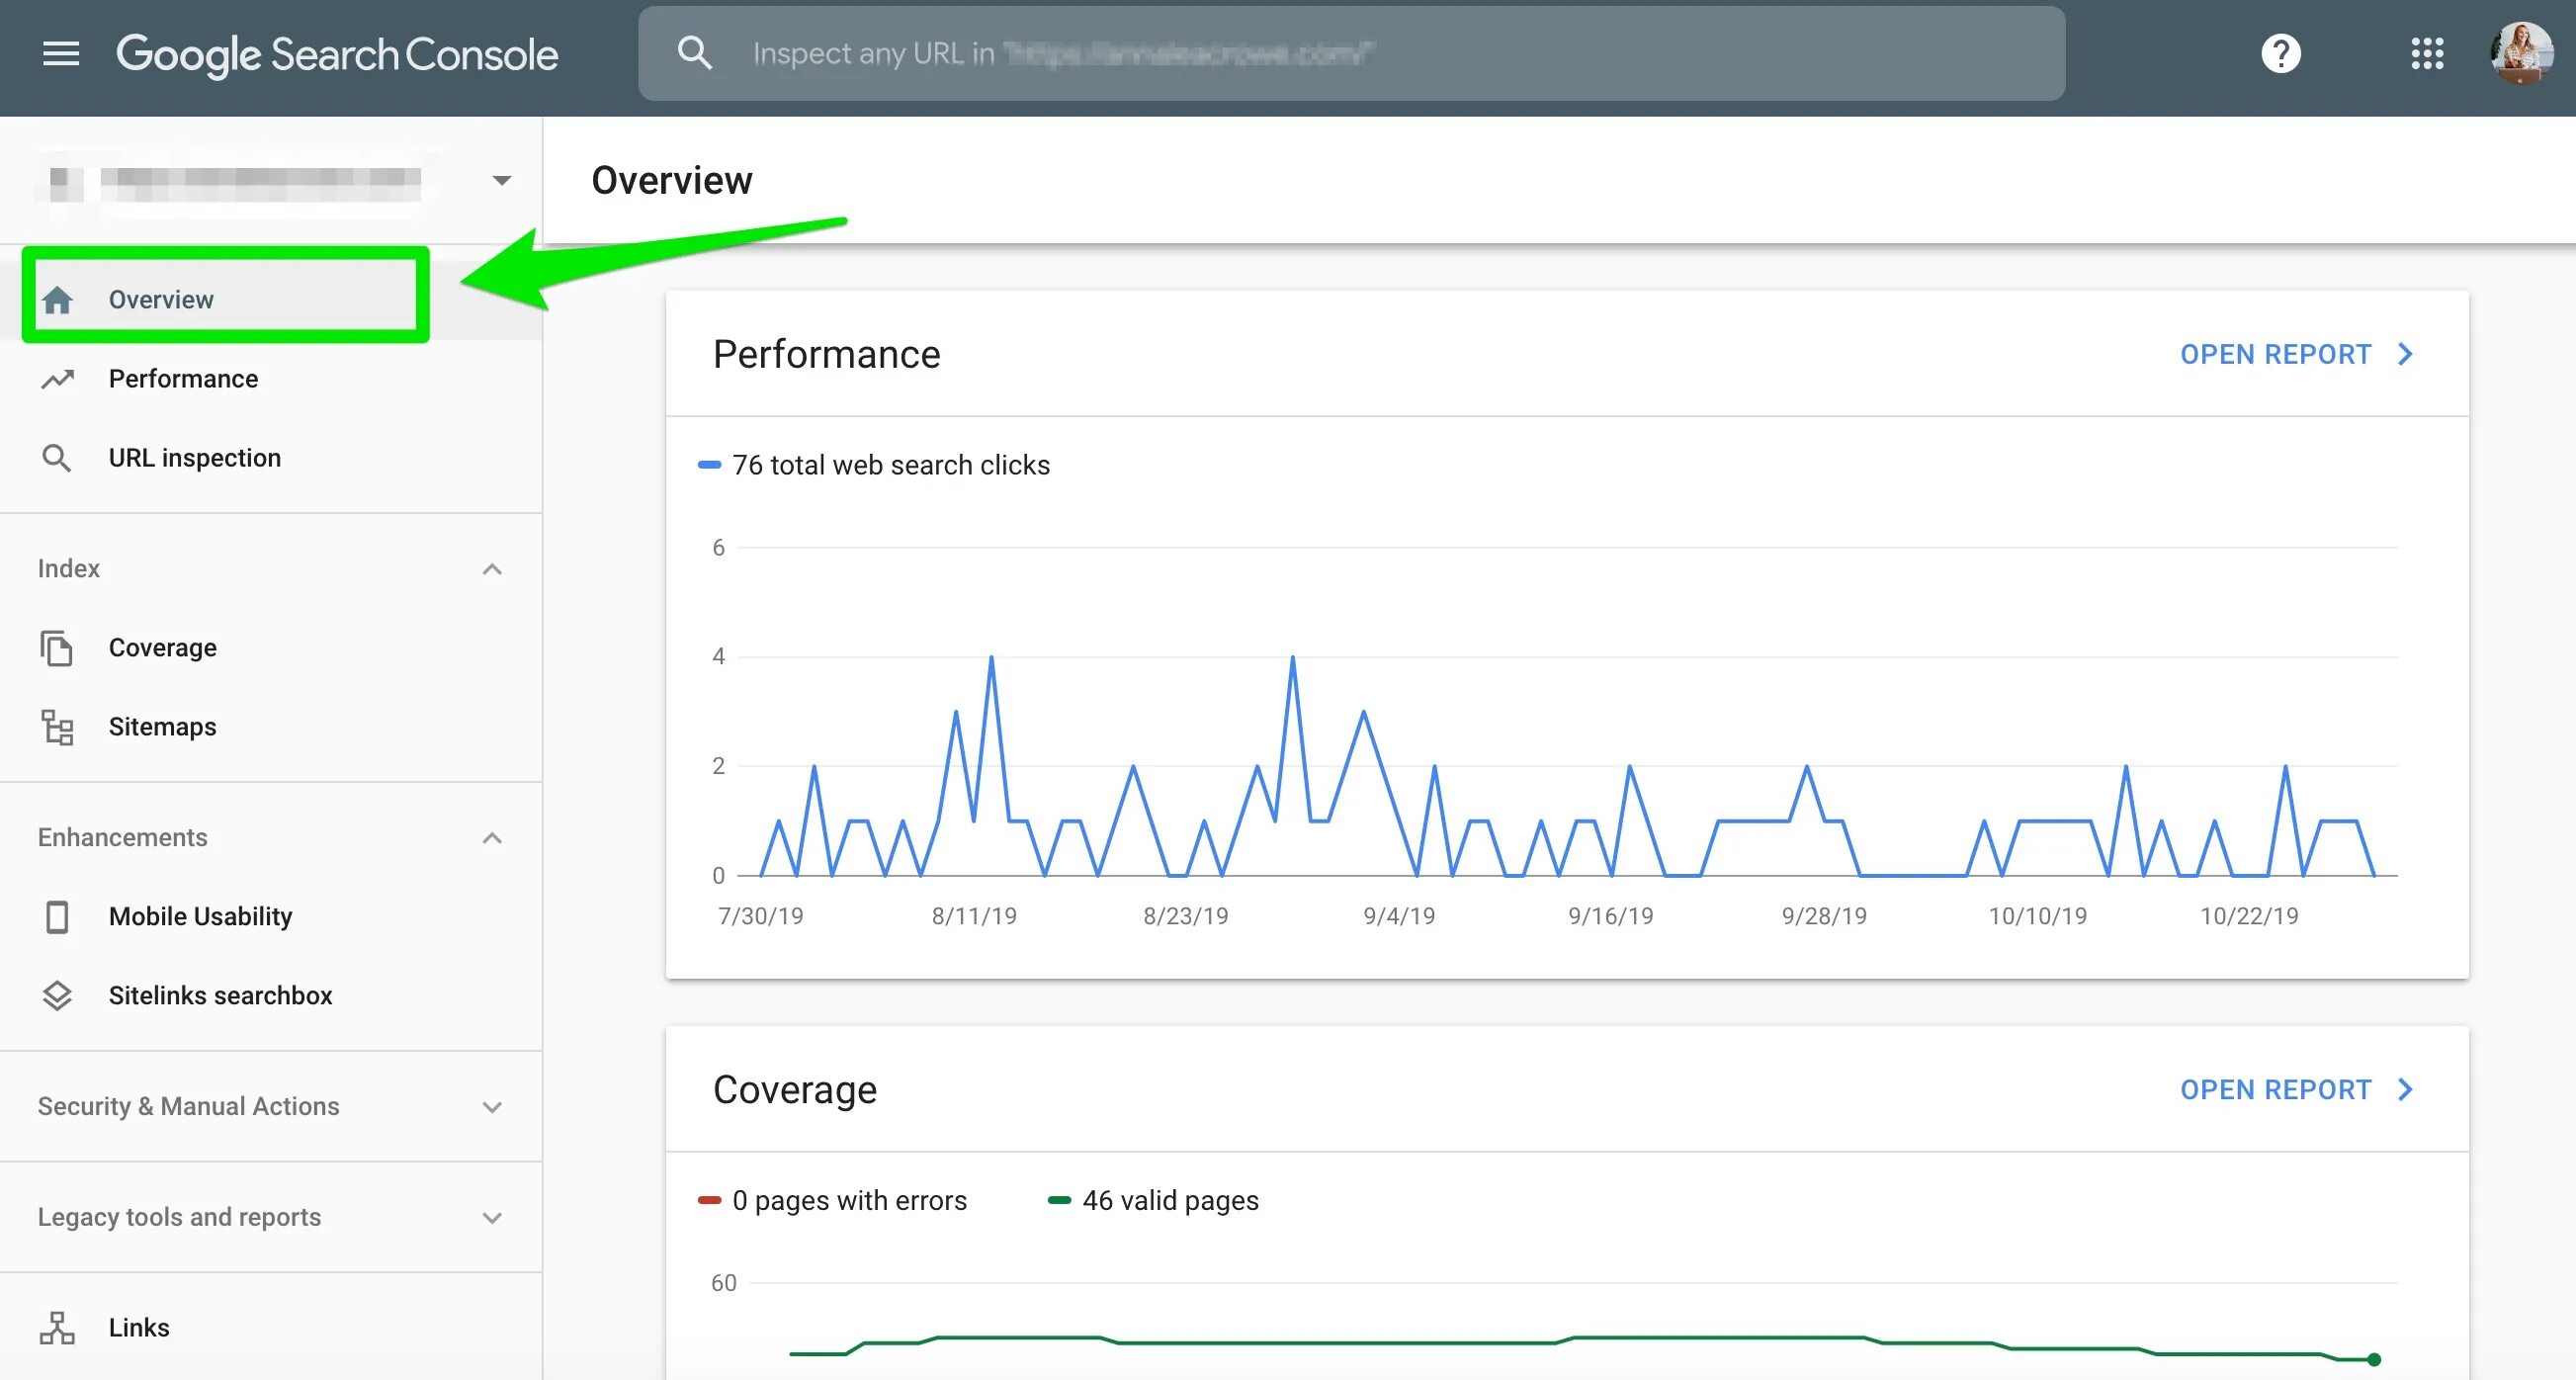Select URL inspection menu item
2576x1380 pixels.
(x=194, y=458)
